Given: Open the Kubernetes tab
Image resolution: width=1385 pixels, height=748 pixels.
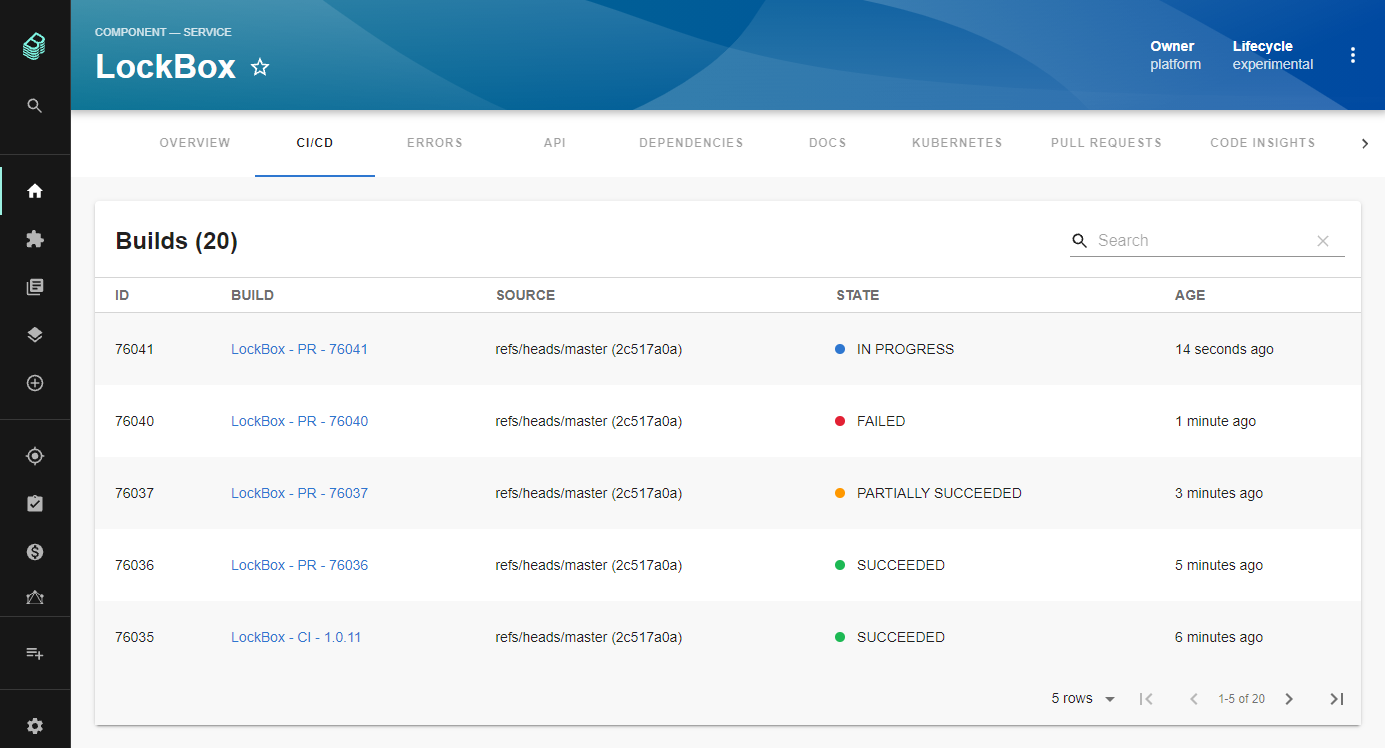Looking at the screenshot, I should tap(957, 143).
